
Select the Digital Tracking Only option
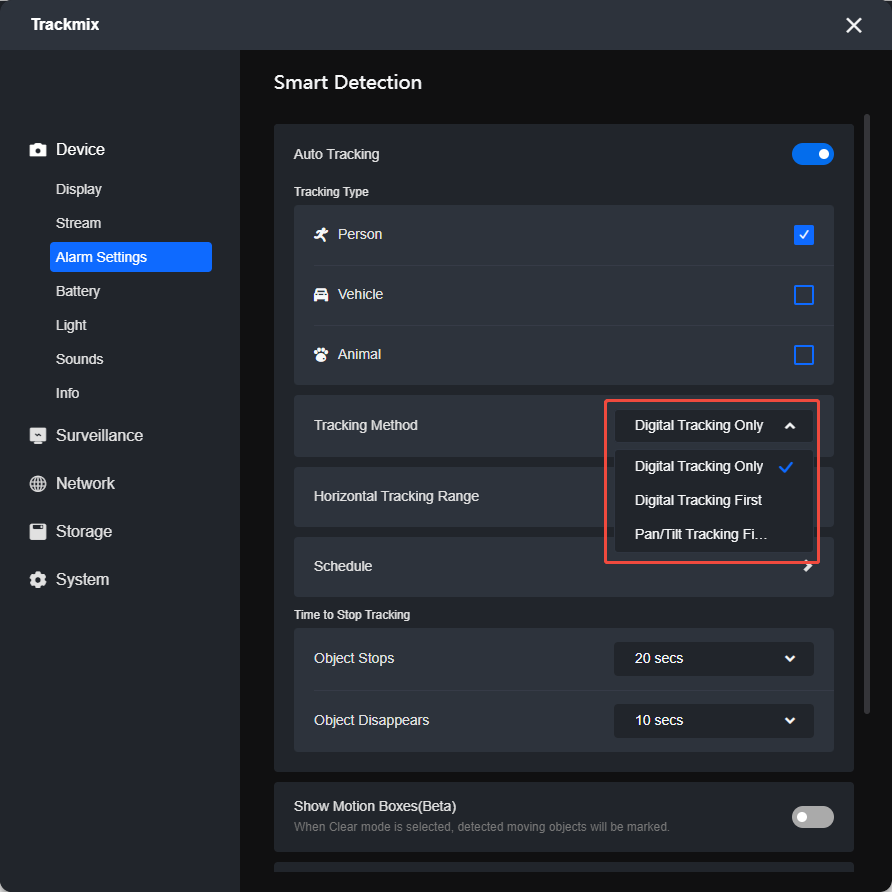click(713, 466)
